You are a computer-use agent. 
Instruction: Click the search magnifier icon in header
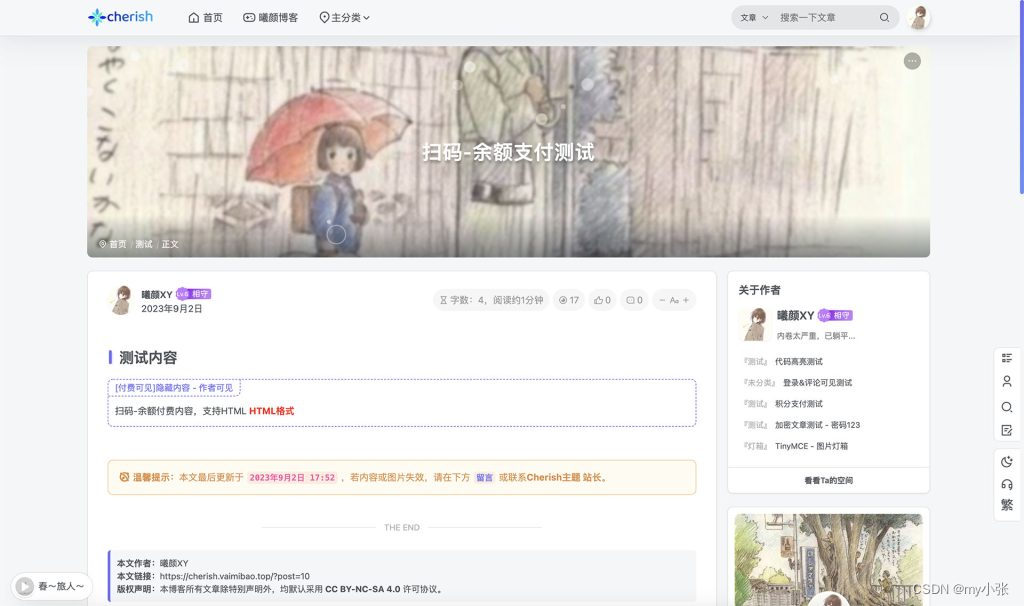(884, 18)
